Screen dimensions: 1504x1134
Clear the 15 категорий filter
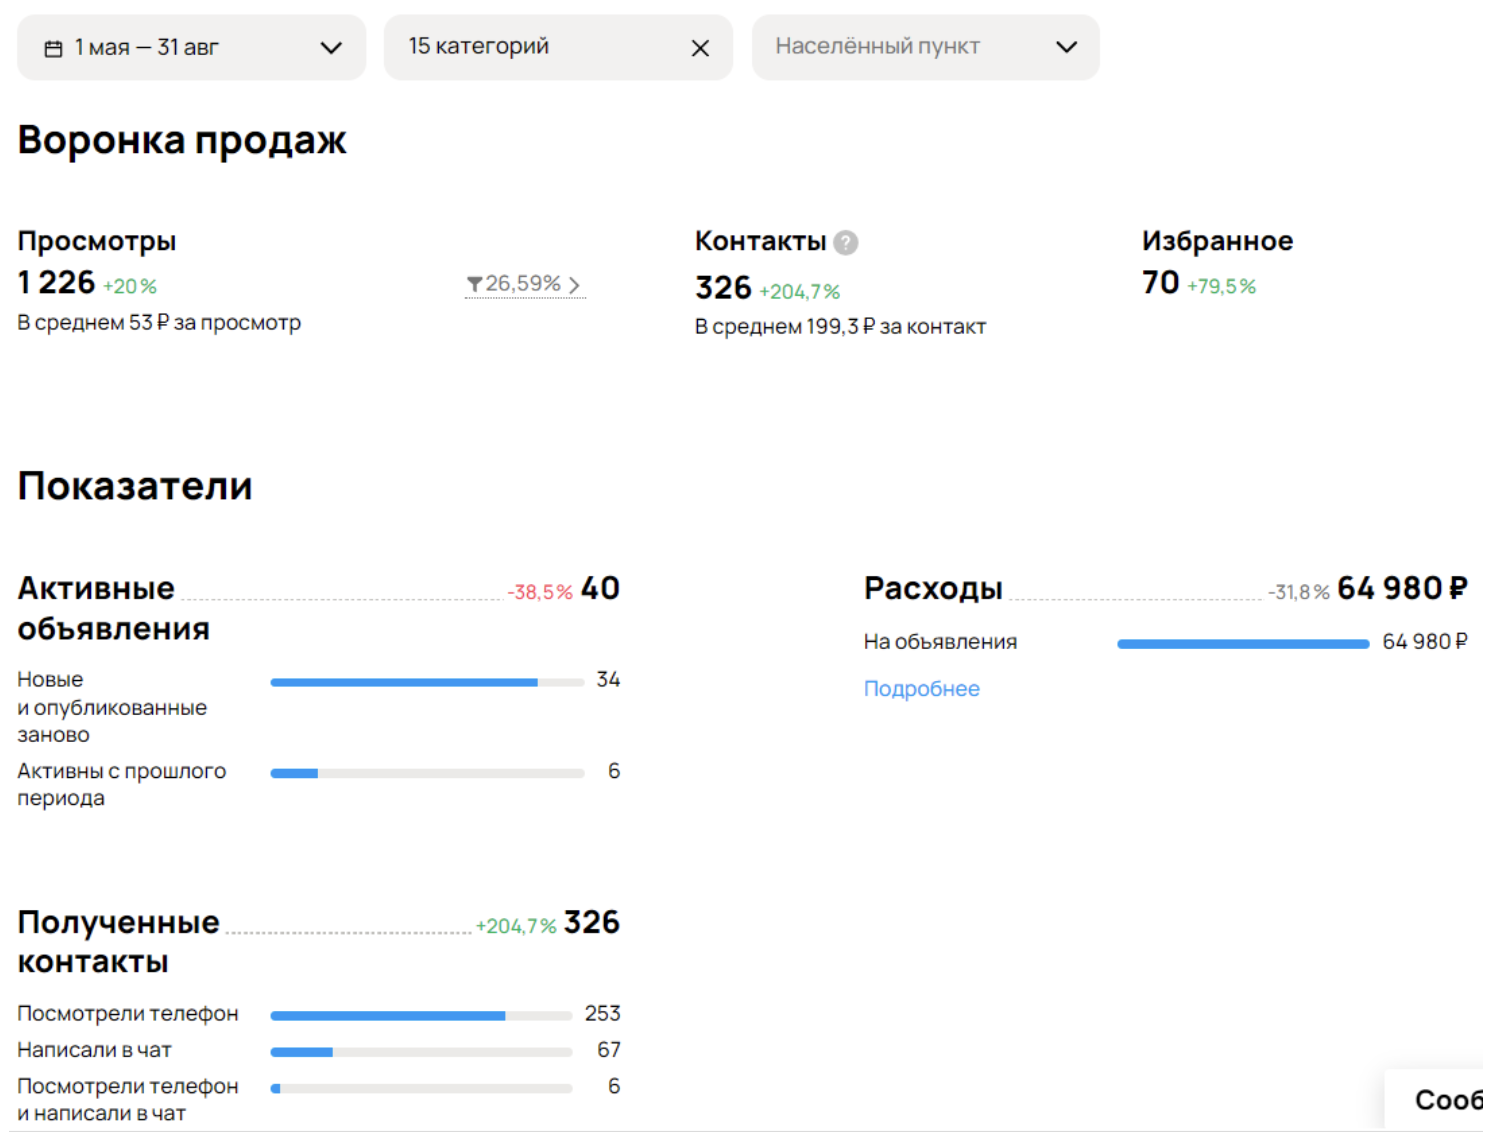[700, 48]
